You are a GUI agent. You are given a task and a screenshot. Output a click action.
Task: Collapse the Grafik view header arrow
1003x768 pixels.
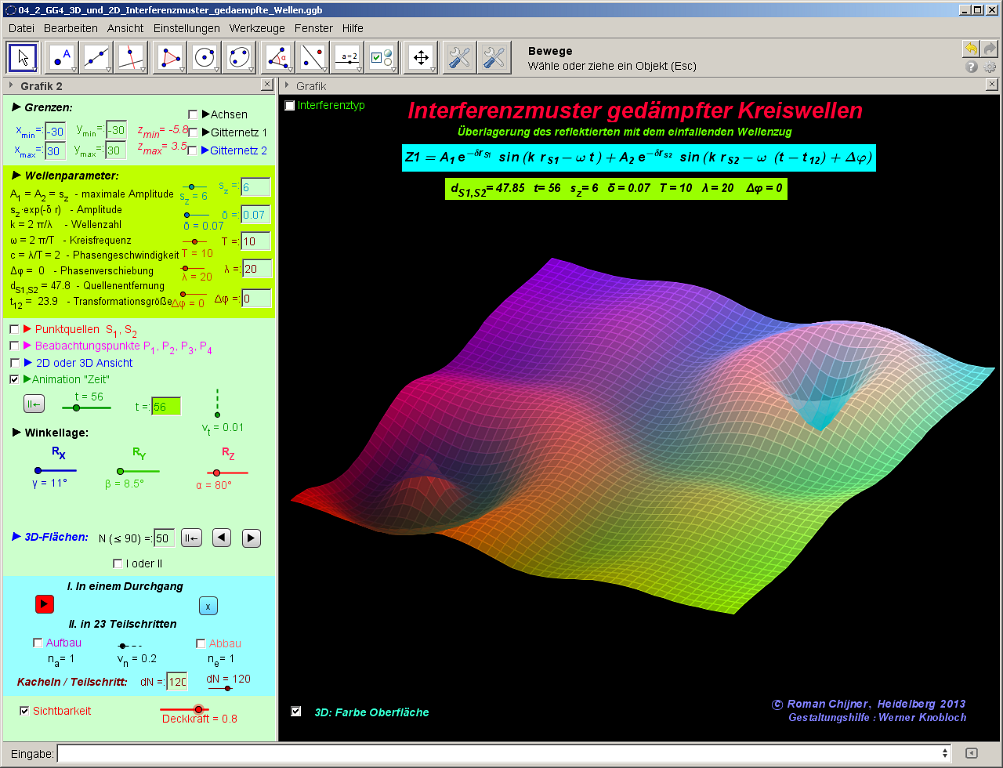click(x=287, y=86)
